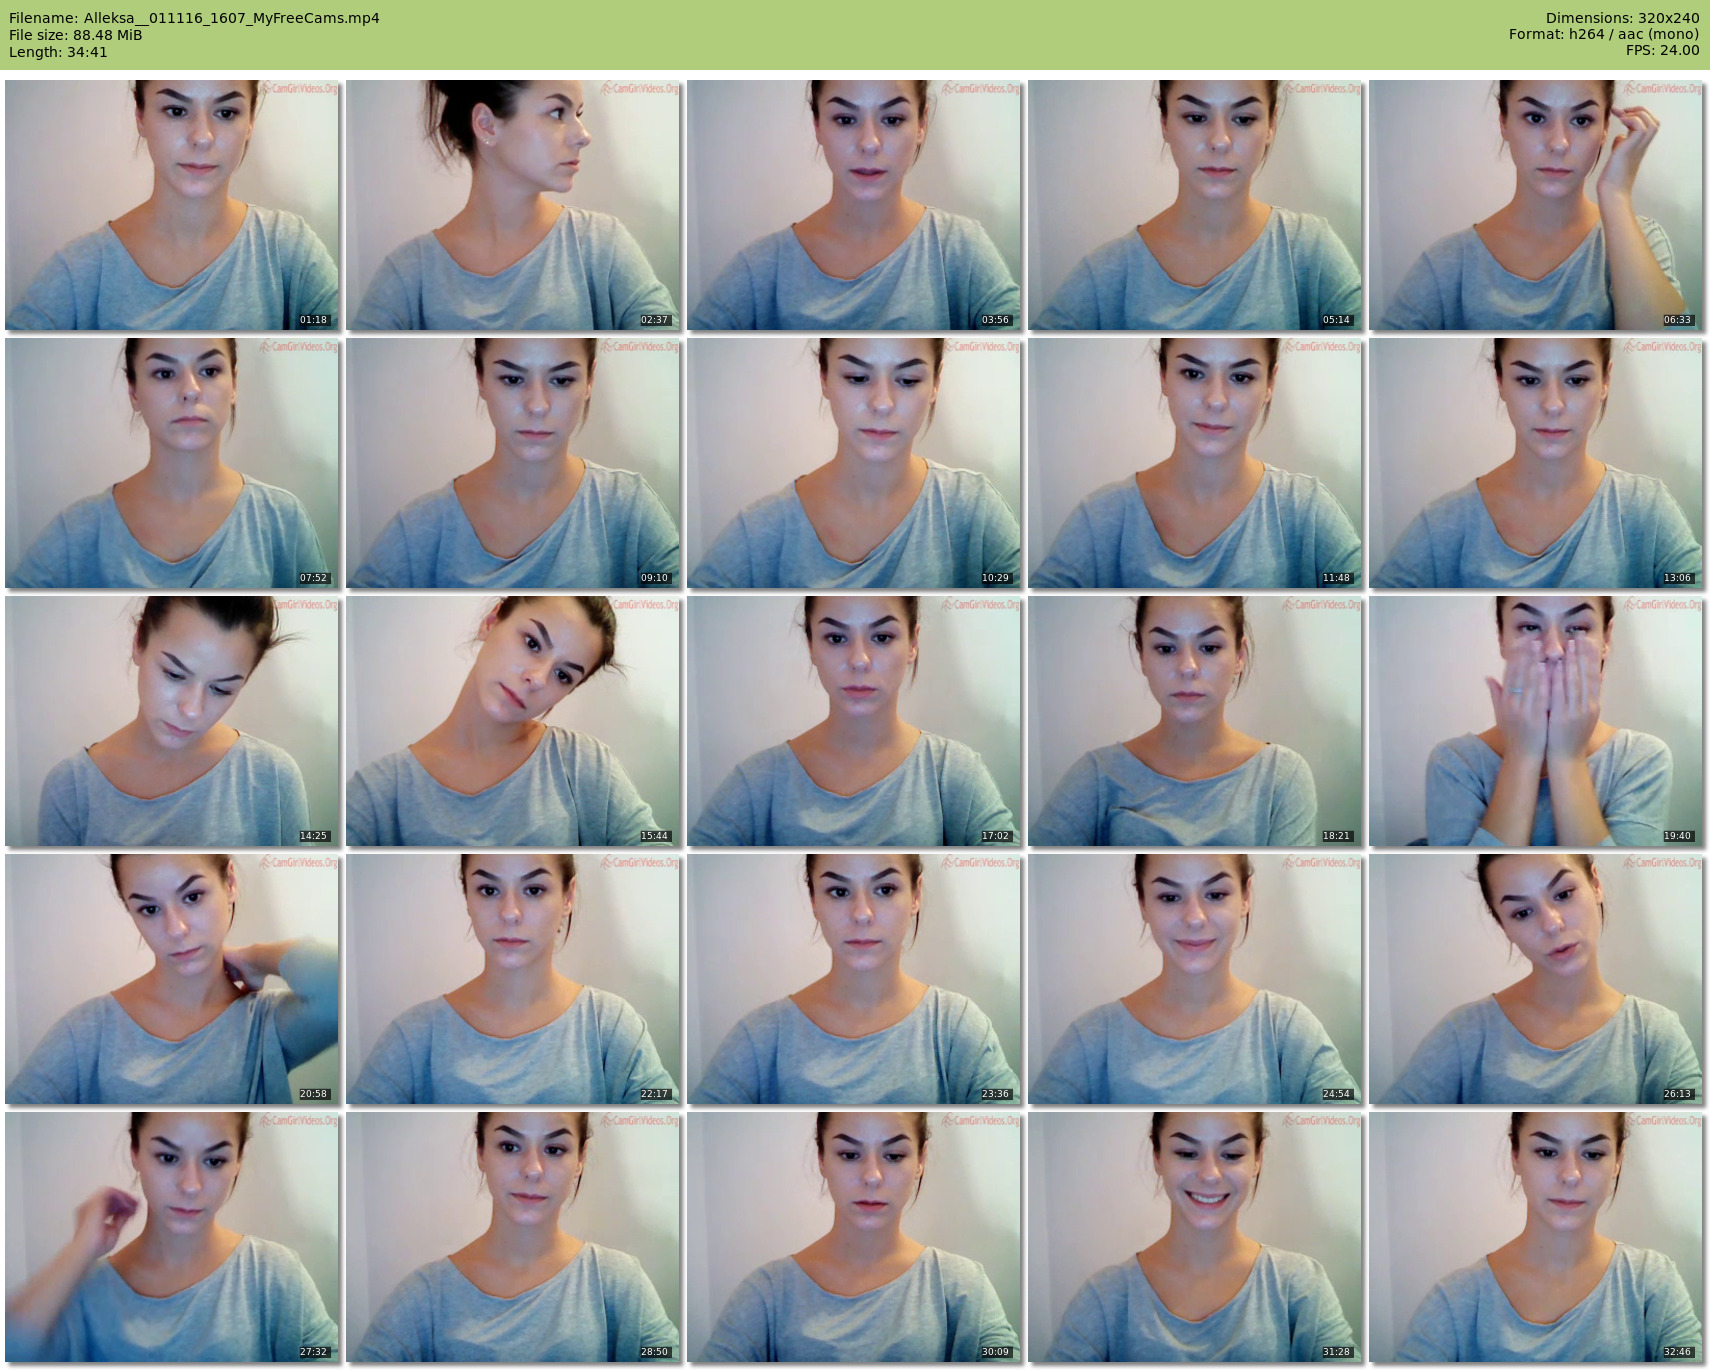Click the frame timestamped 07:52
1710x1370 pixels.
(x=172, y=463)
